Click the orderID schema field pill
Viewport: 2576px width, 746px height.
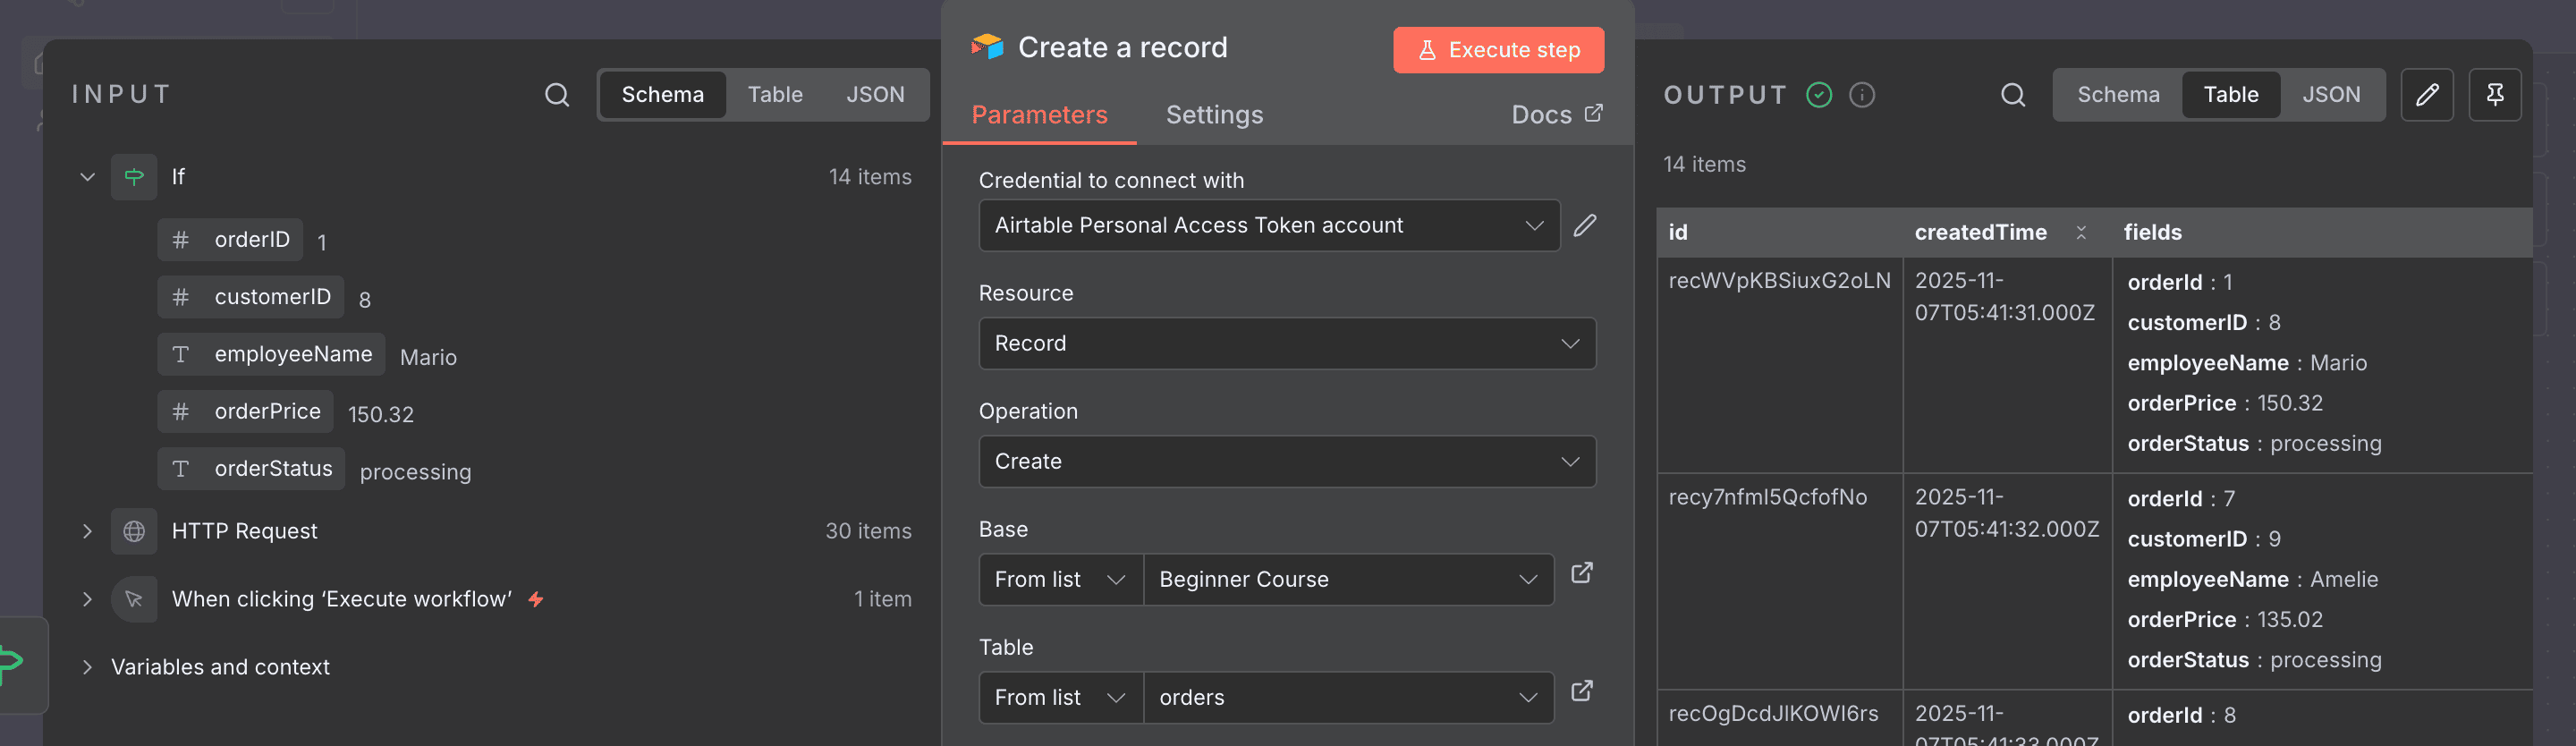tap(230, 240)
